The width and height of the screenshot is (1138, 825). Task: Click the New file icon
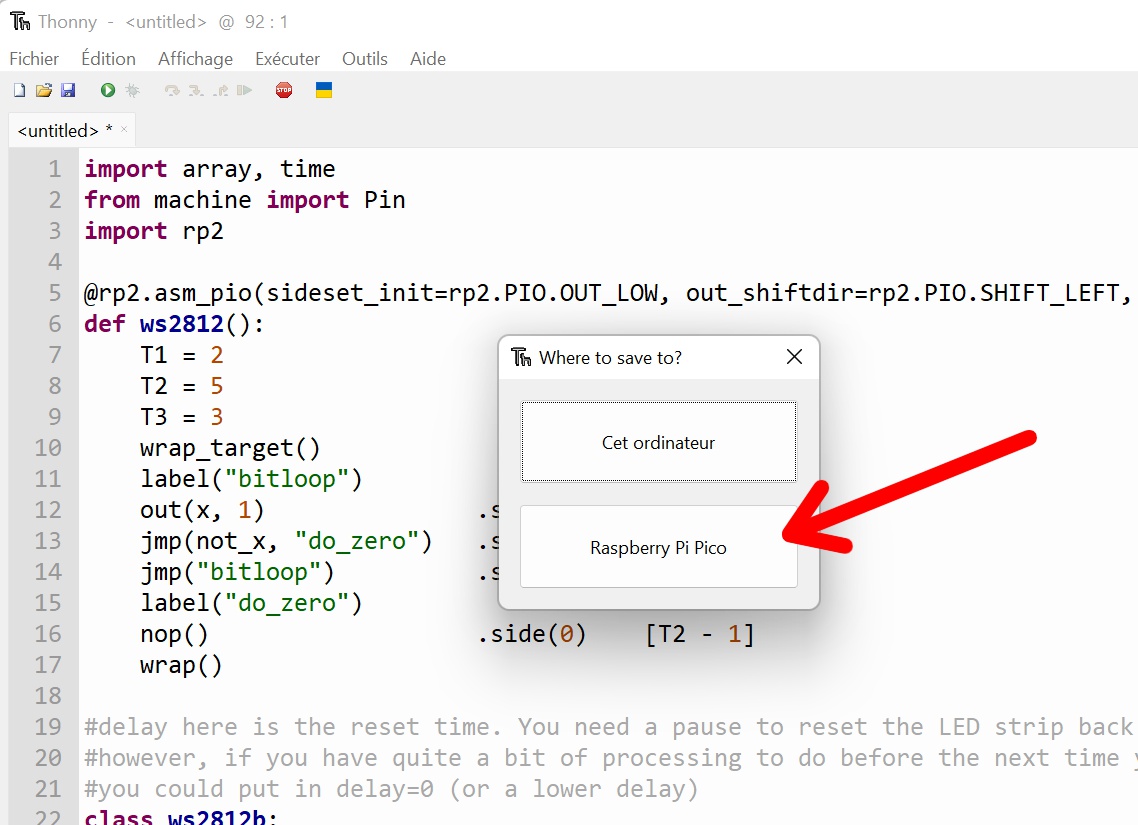pos(20,90)
